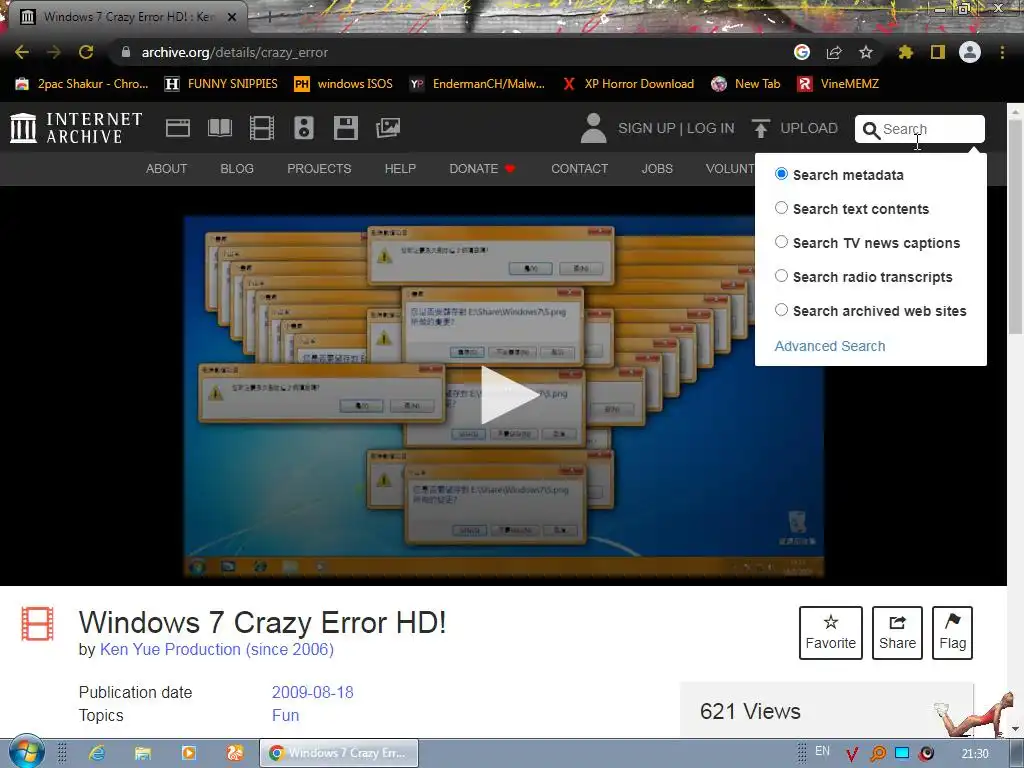Click the BLOG nav item
Screen dimensions: 1024x768
click(x=237, y=168)
